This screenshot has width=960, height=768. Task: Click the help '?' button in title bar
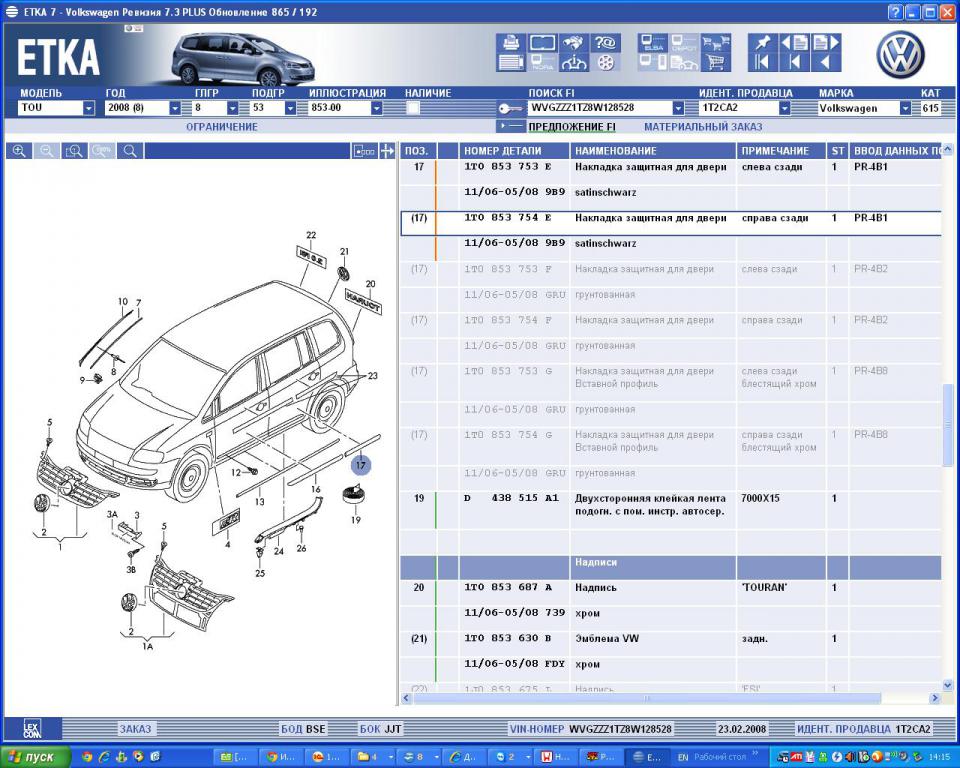pyautogui.click(x=895, y=12)
